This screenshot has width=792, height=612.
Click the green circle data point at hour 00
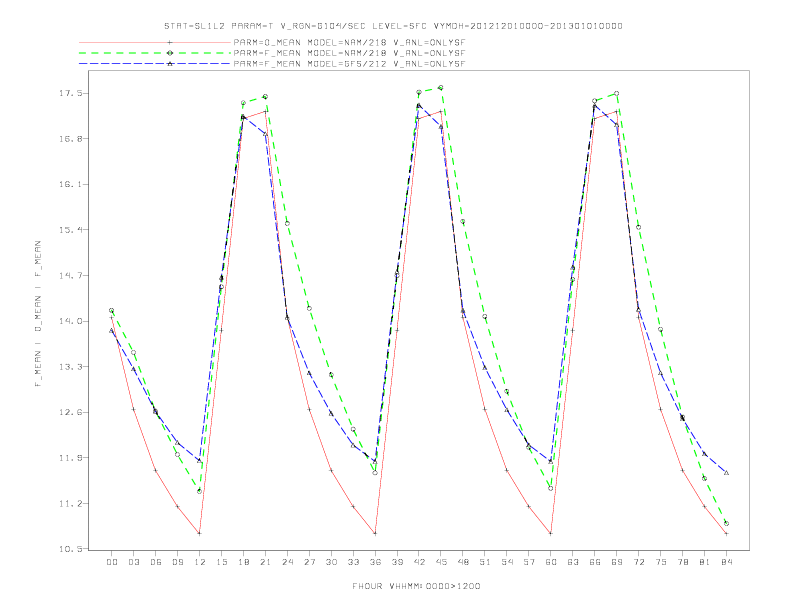[112, 311]
